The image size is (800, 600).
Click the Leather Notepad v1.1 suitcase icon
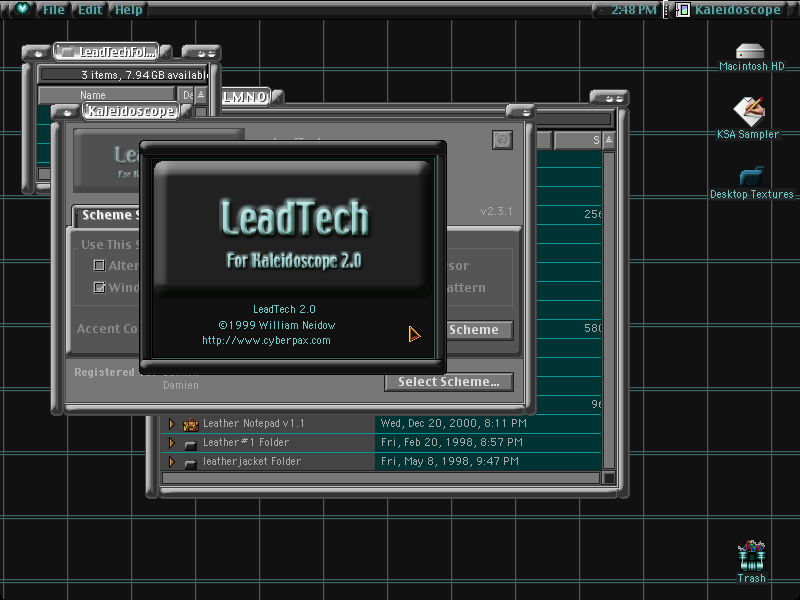point(191,424)
